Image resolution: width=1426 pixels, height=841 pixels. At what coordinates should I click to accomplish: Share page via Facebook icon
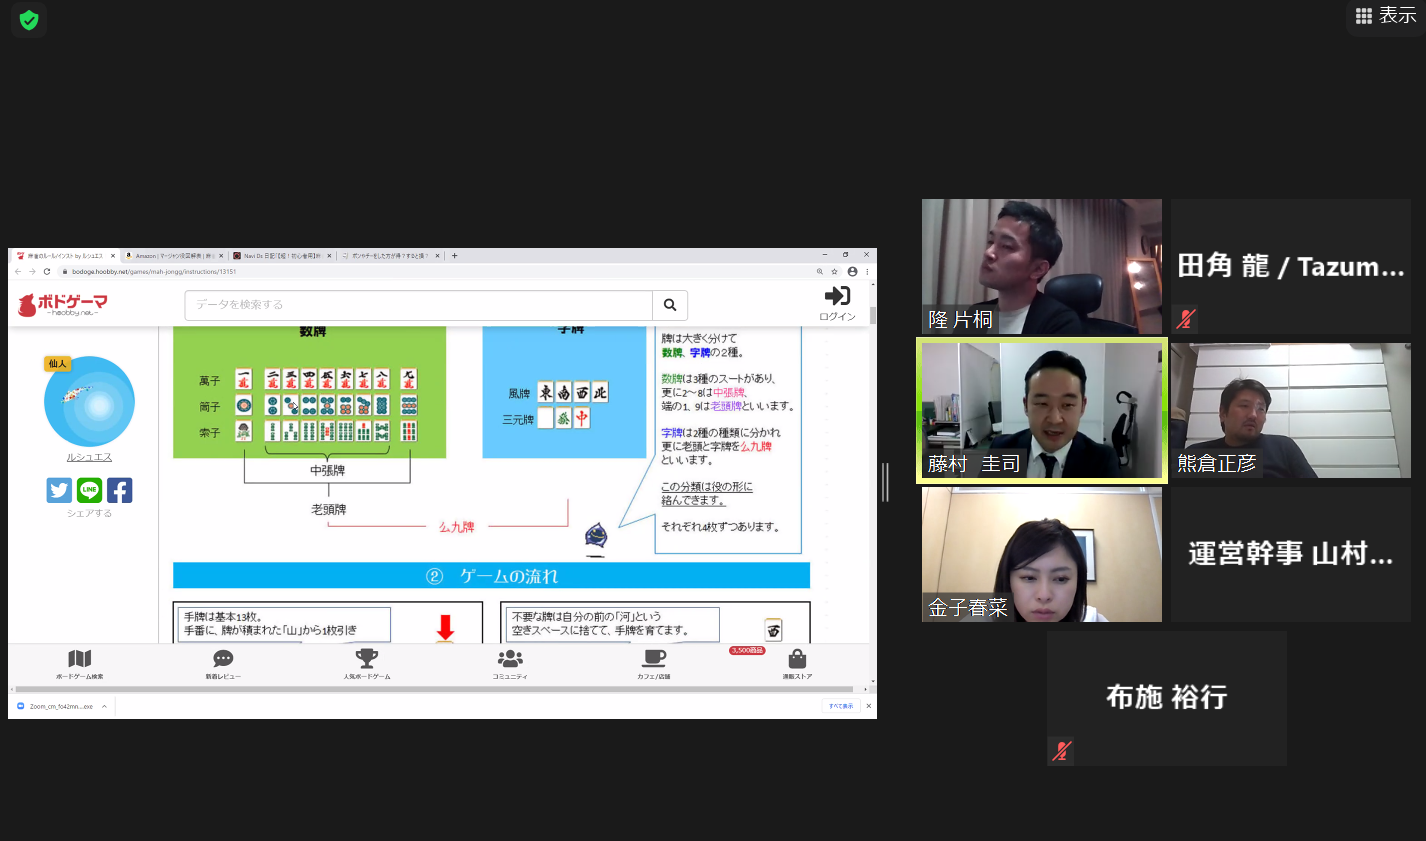[119, 490]
